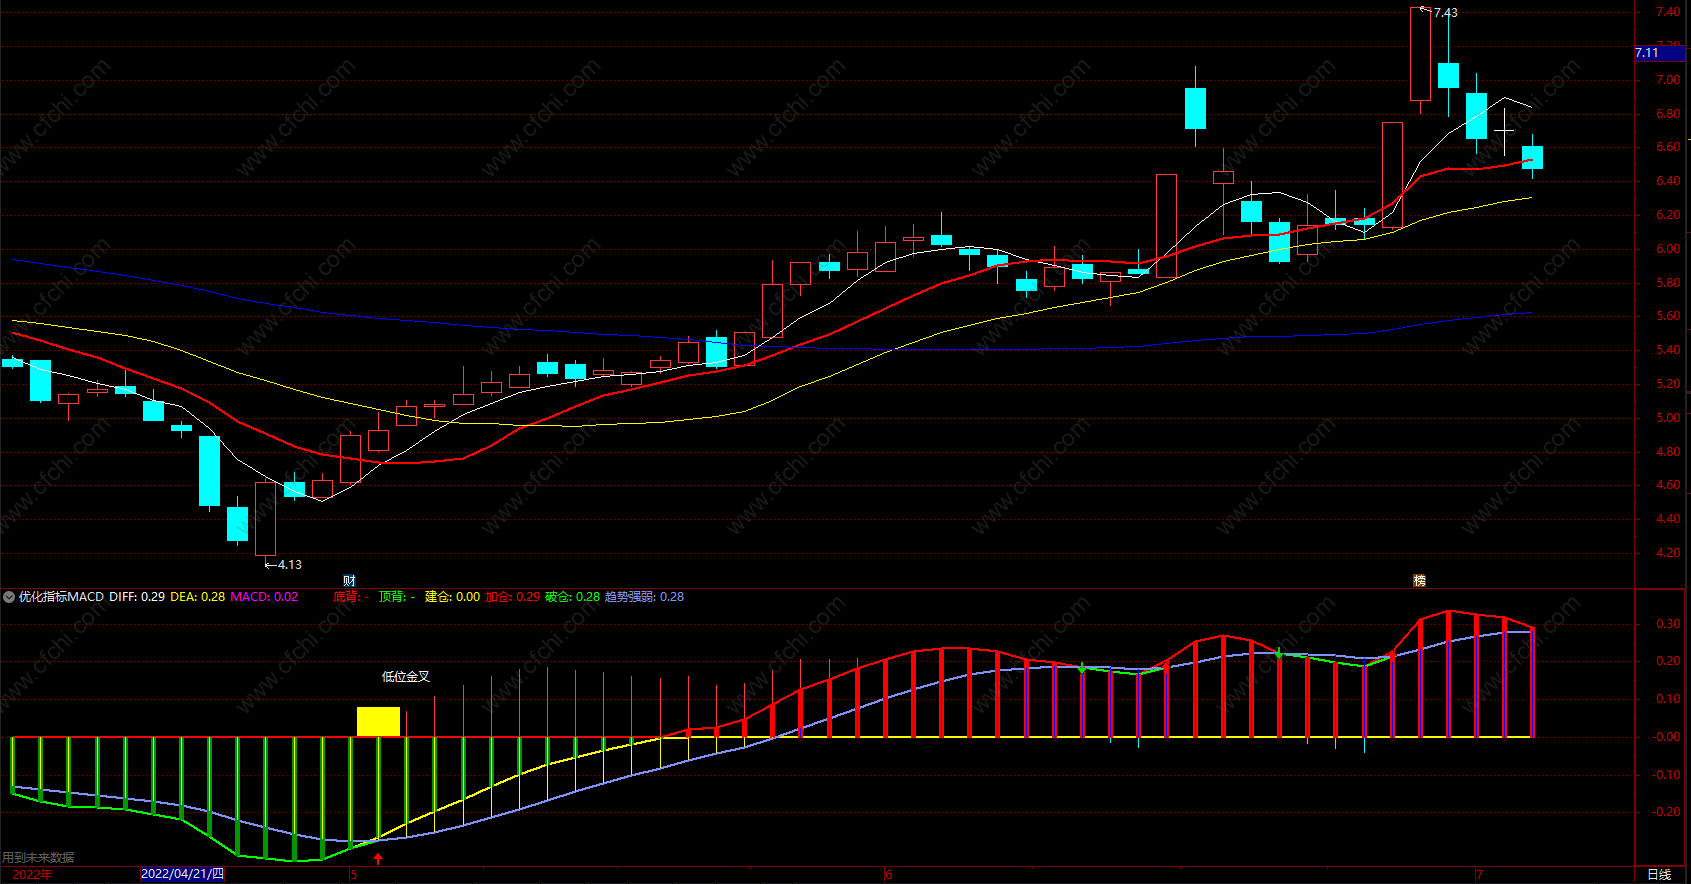Viewport: 1691px width, 884px height.
Task: Select the 顶背 indicator label
Action: pos(397,597)
